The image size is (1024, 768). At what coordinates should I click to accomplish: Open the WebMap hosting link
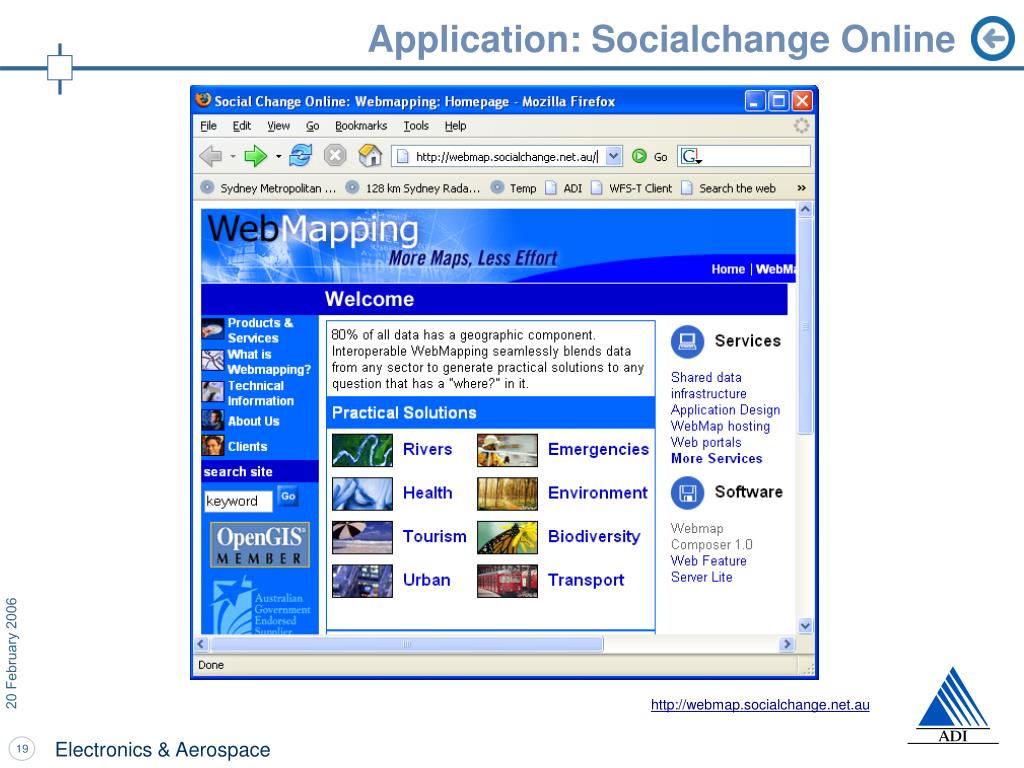click(720, 426)
